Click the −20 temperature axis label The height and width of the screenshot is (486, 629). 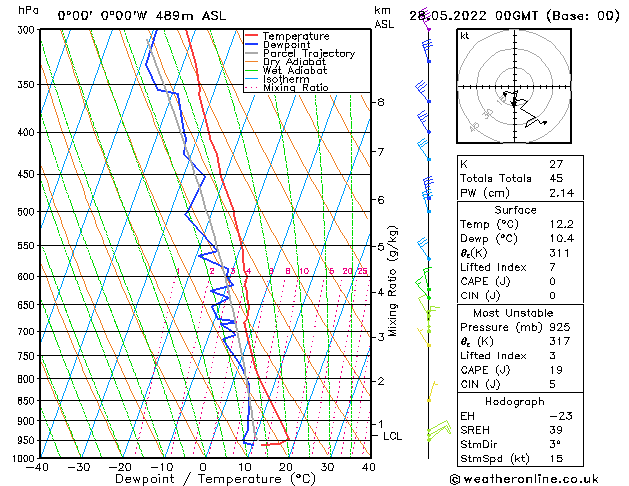pos(120,467)
